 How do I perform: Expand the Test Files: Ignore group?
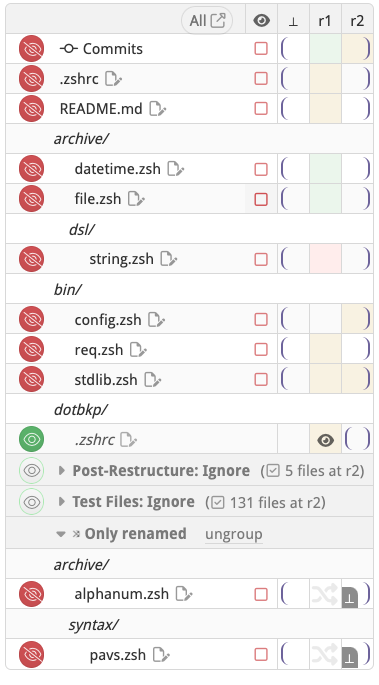(x=62, y=502)
